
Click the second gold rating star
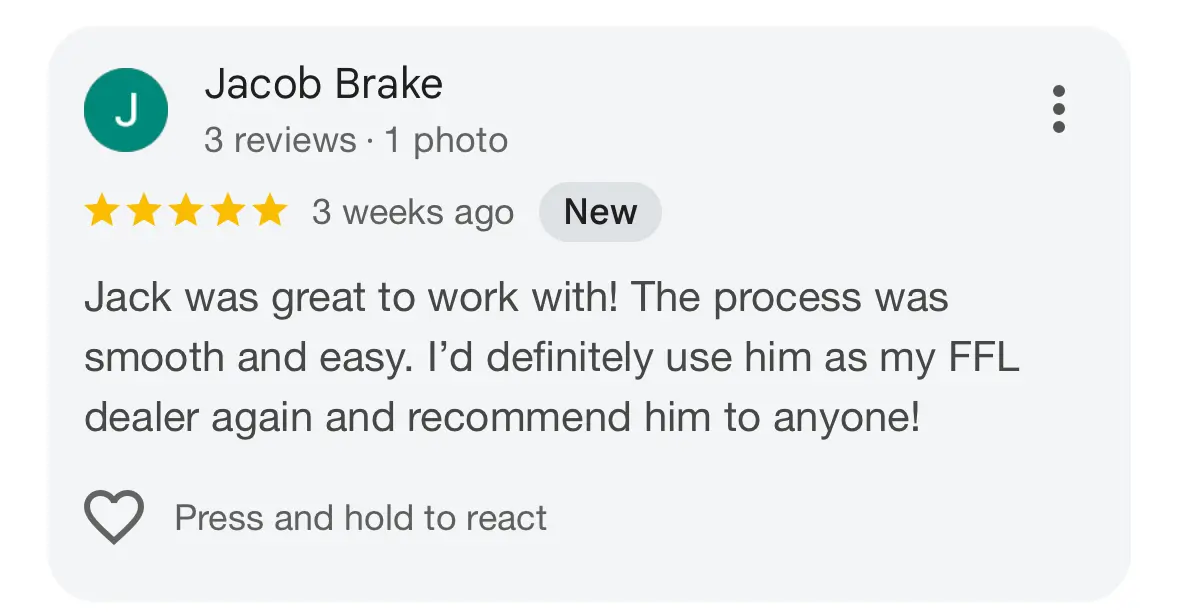(x=142, y=212)
